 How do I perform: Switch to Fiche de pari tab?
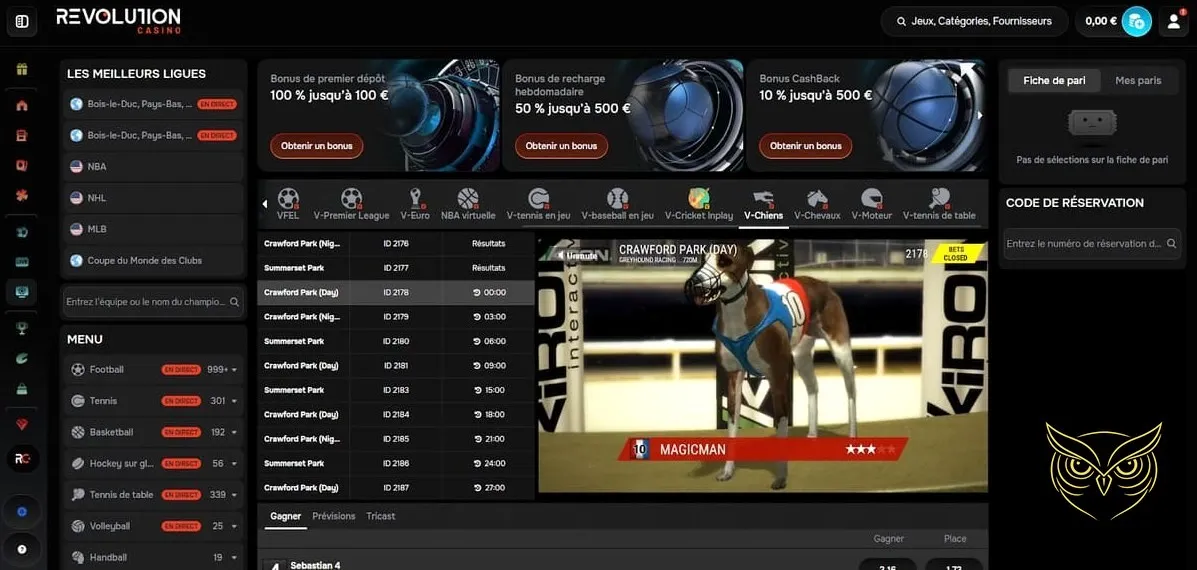pyautogui.click(x=1054, y=80)
